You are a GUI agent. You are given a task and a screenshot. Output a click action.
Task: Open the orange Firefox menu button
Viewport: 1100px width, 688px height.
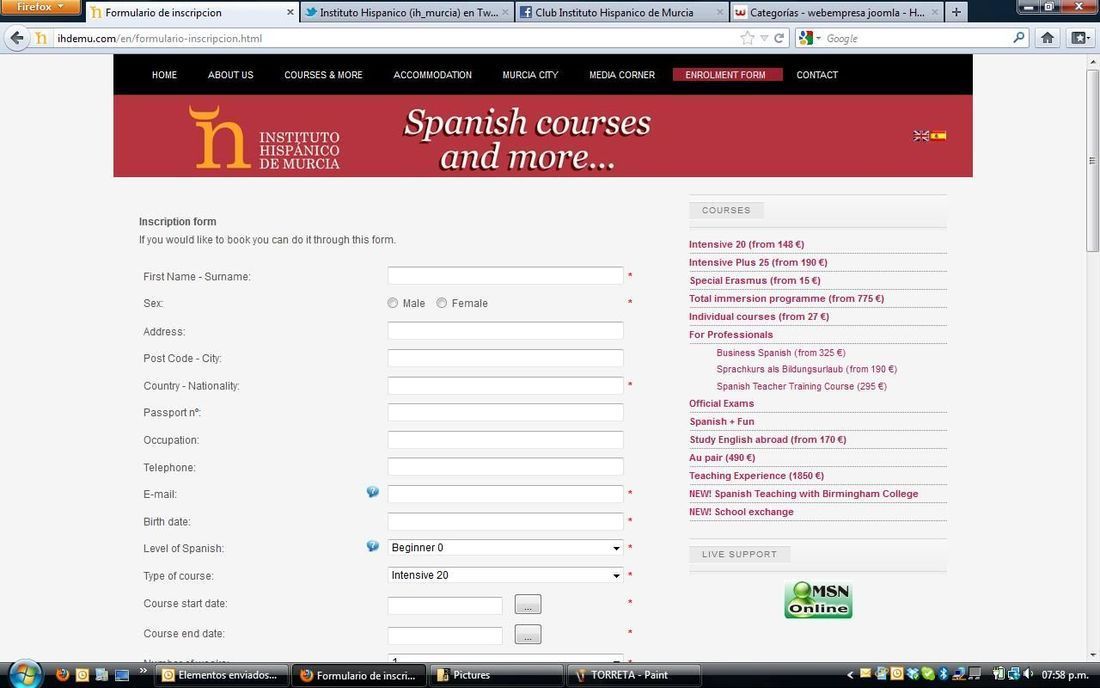point(40,6)
